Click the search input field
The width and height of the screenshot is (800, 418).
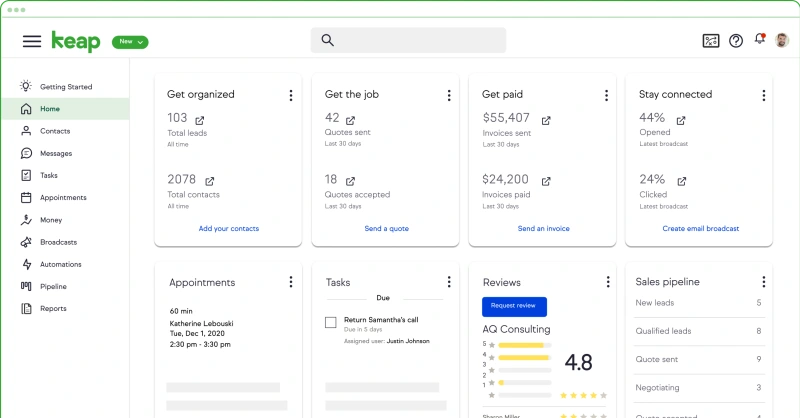click(x=408, y=41)
